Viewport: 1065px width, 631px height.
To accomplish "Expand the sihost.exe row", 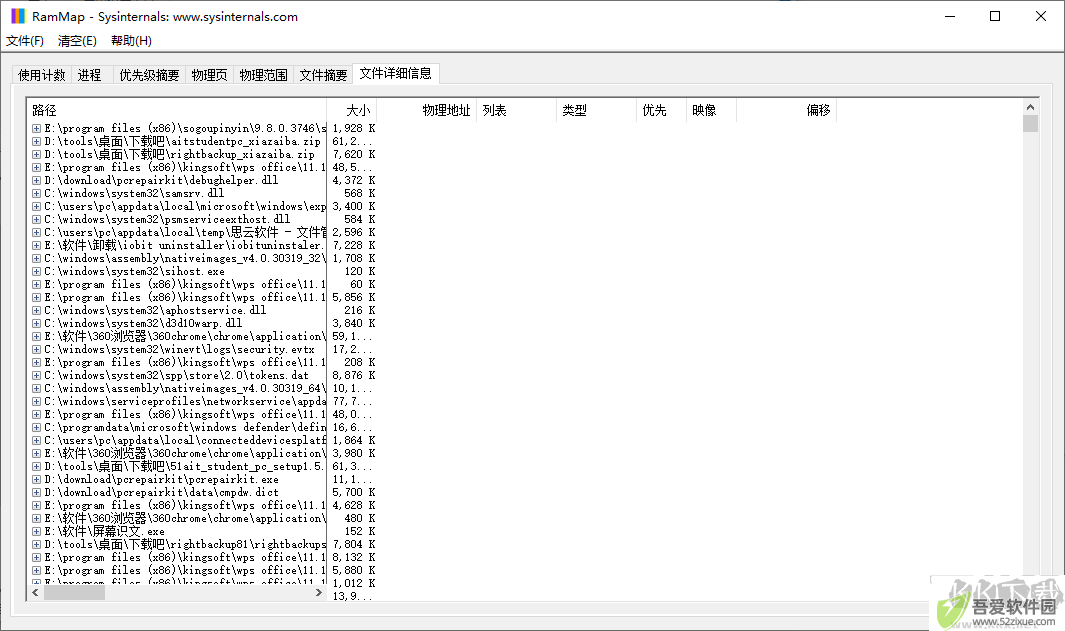I will [37, 272].
